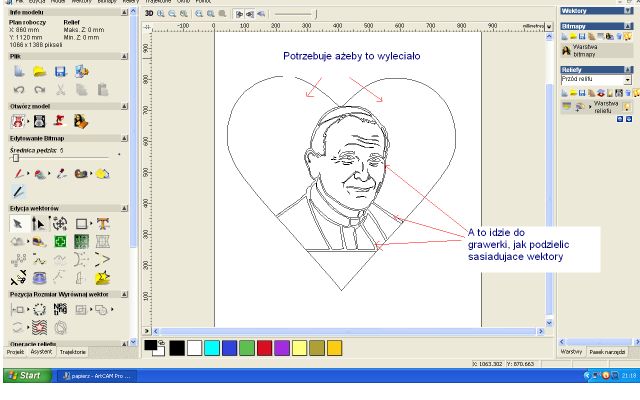Click the yellow star vector tool
The height and width of the screenshot is (400, 640).
tap(102, 278)
